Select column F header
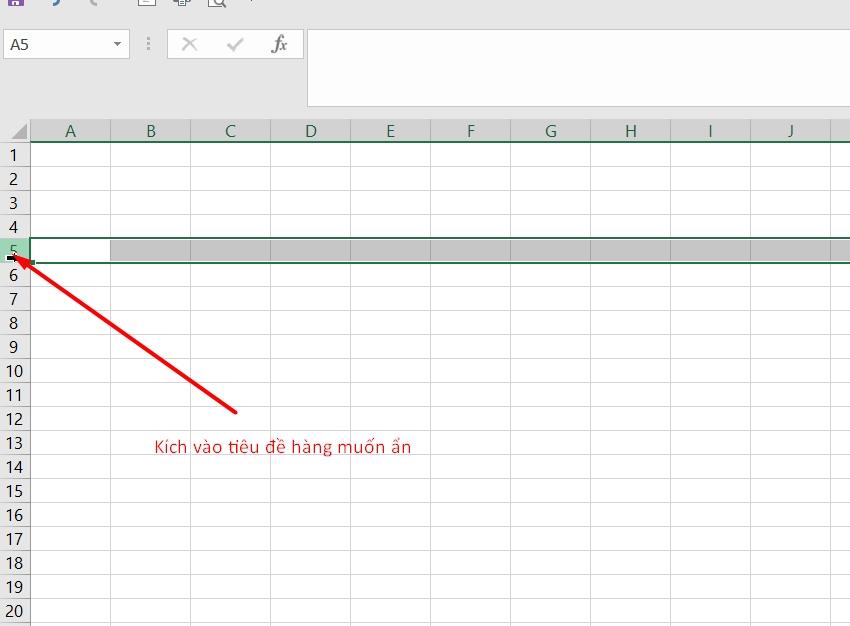850x626 pixels. (x=471, y=131)
